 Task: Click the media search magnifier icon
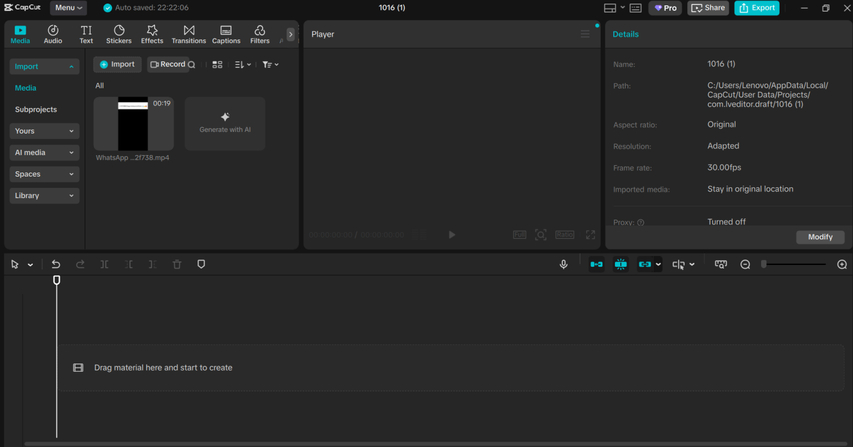[x=191, y=65]
